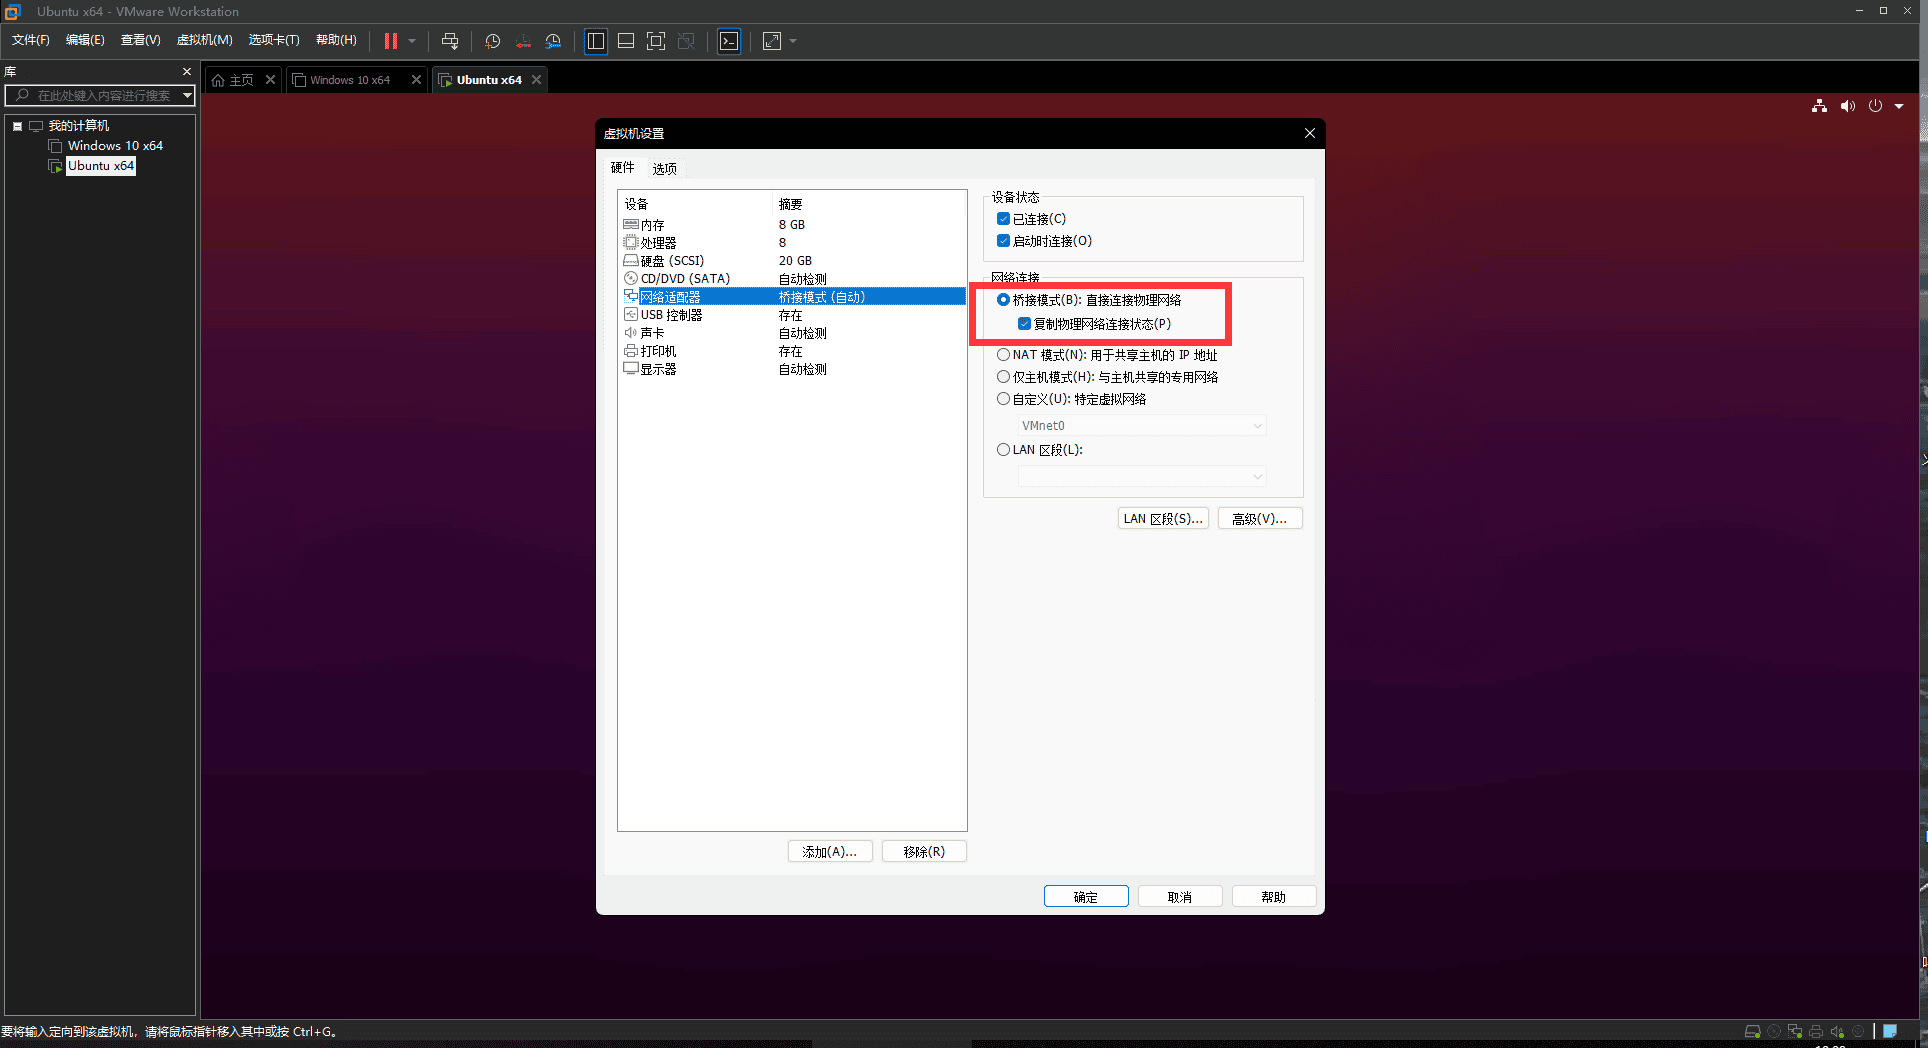The image size is (1928, 1048).
Task: Click the stretch guest display toolbar icon
Action: [772, 41]
